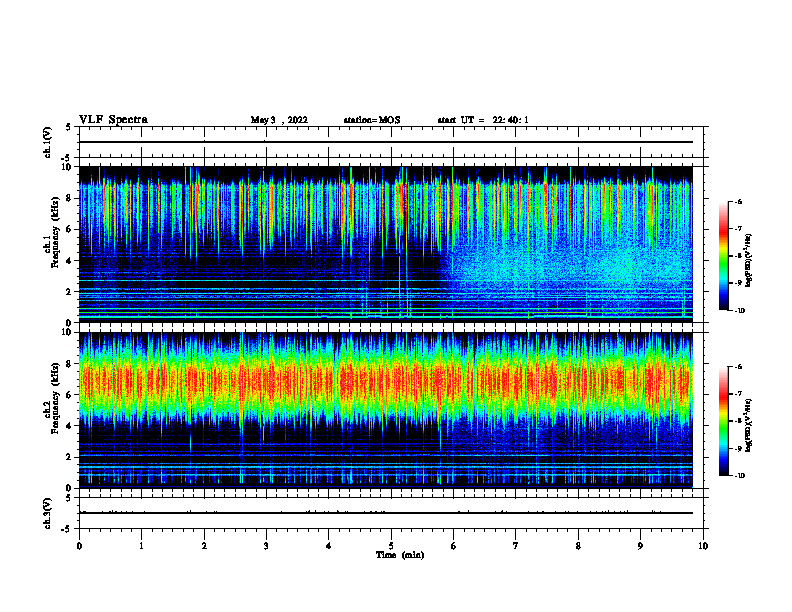This screenshot has height=612, width=792.
Task: Click ch.2 color bar "-9" label
Action: [738, 448]
